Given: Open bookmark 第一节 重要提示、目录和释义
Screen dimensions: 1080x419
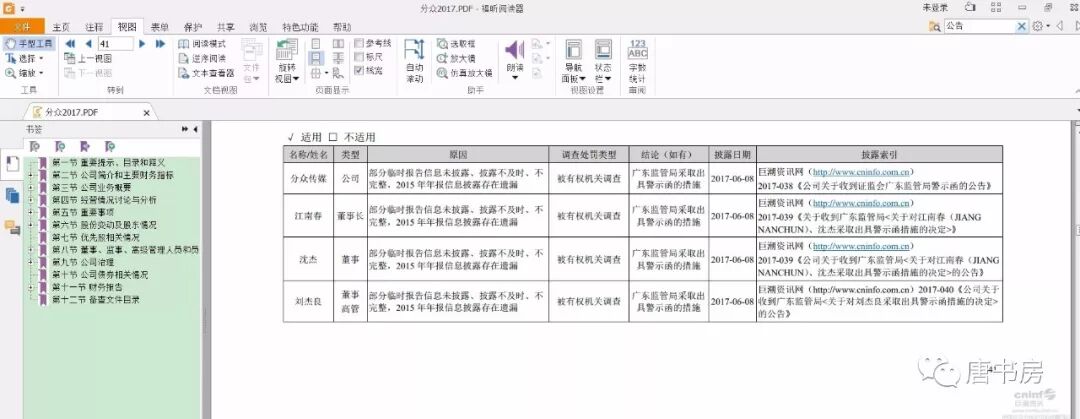Looking at the screenshot, I should [x=108, y=163].
